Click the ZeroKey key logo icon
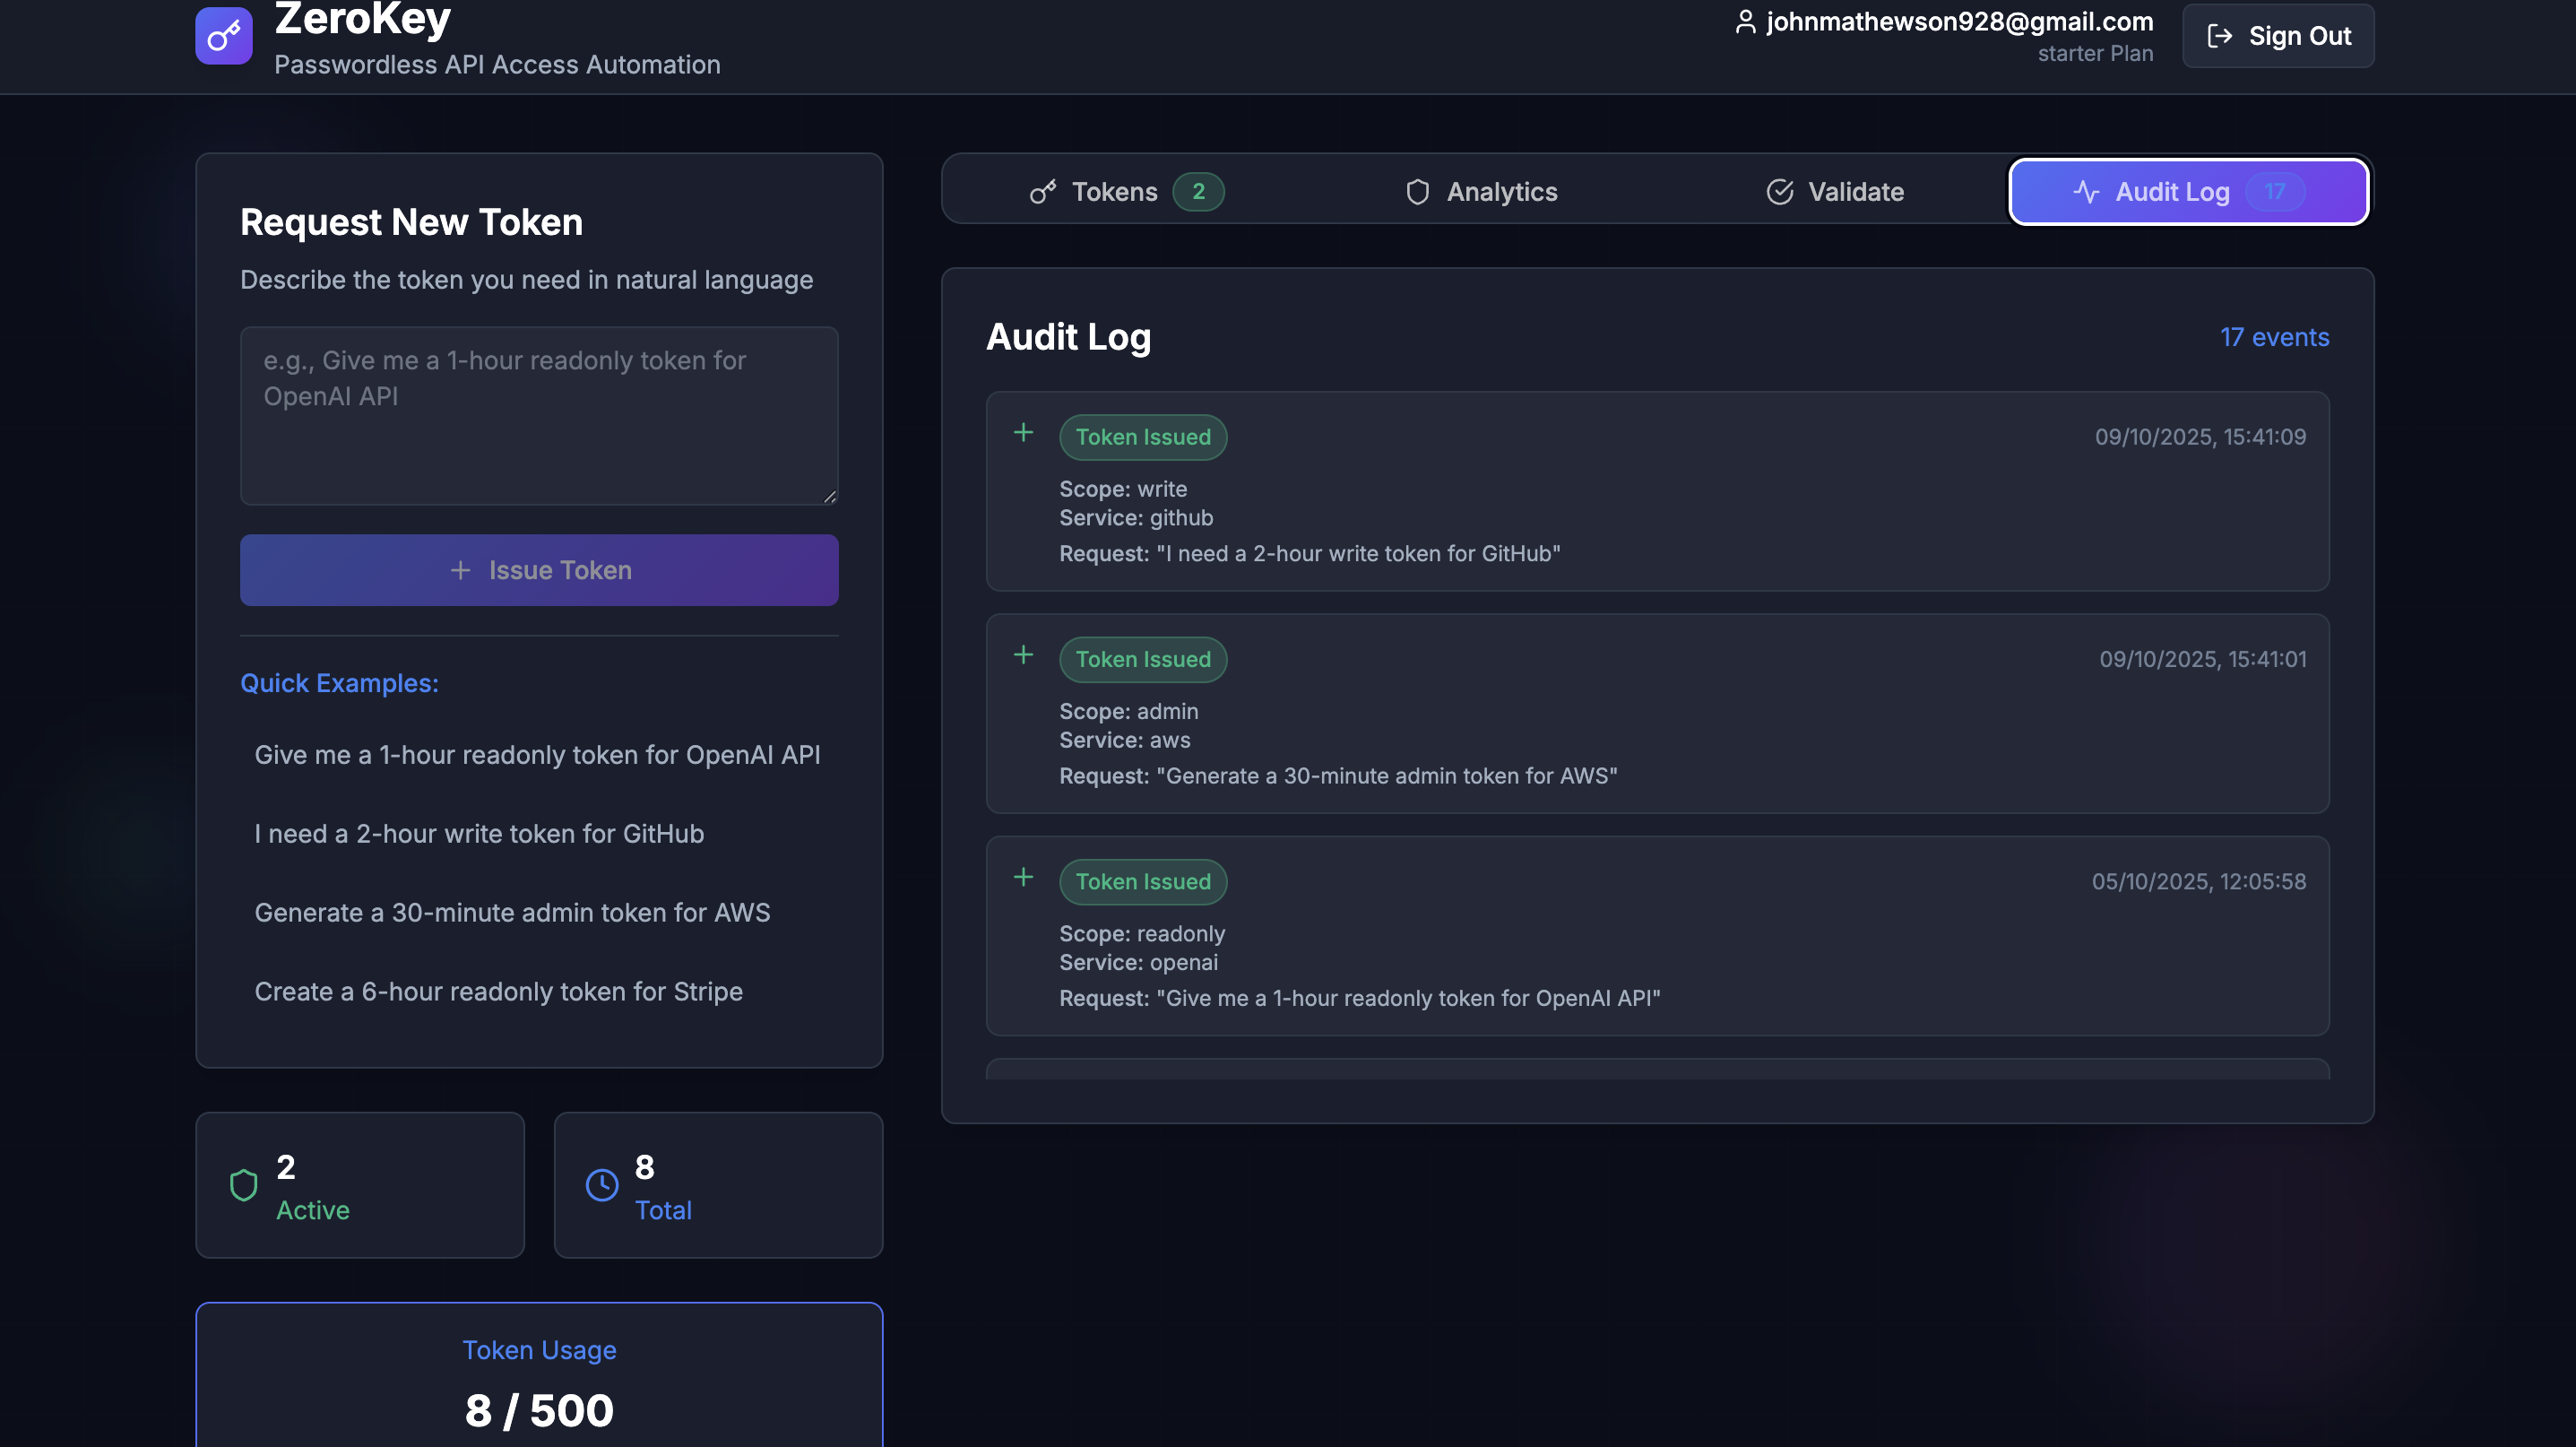This screenshot has width=2576, height=1447. (x=223, y=36)
